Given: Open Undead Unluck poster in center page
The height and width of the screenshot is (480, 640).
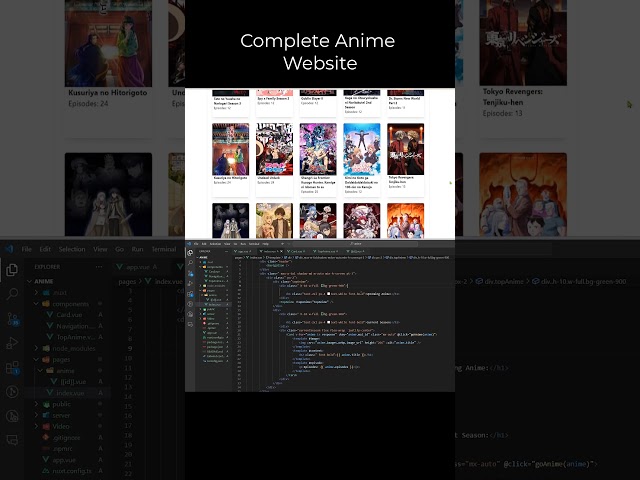Looking at the screenshot, I should pos(274,149).
